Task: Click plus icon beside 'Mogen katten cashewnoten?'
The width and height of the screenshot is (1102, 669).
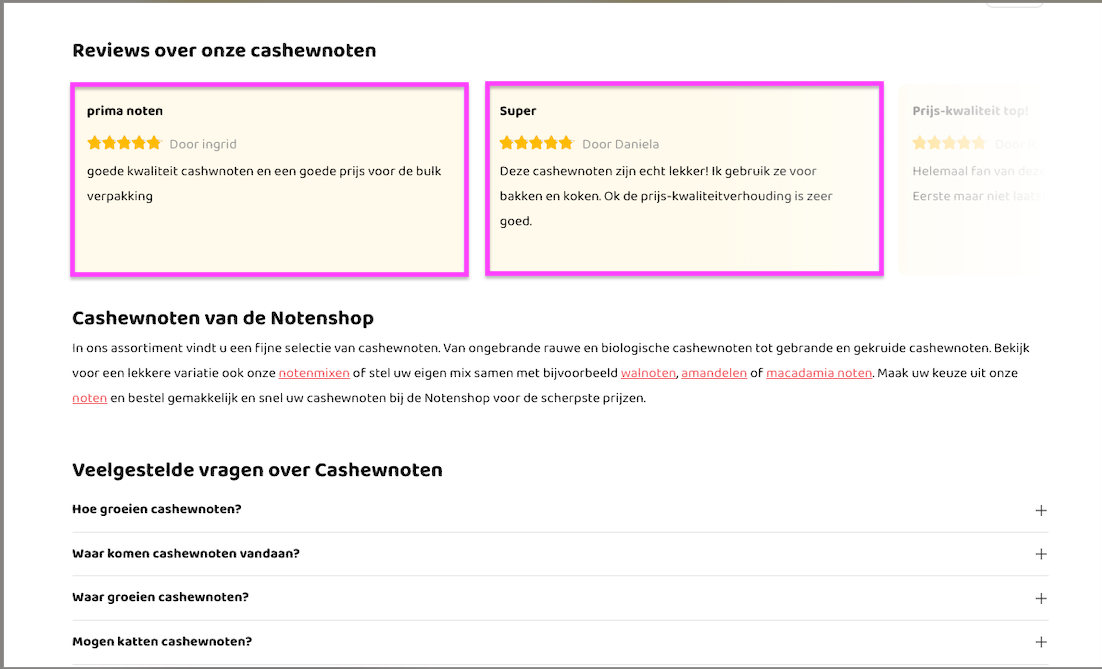Action: pos(1040,642)
